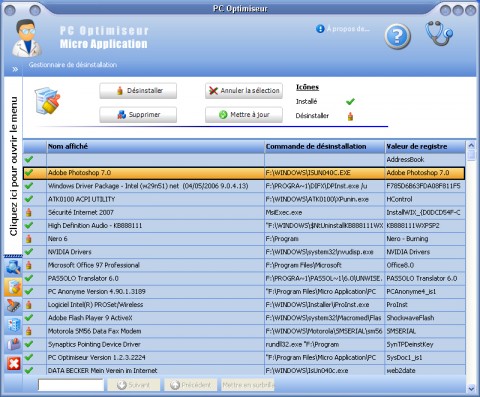Select PASSOLO Translator 6.0 name cell
The width and height of the screenshot is (480, 397).
point(155,278)
